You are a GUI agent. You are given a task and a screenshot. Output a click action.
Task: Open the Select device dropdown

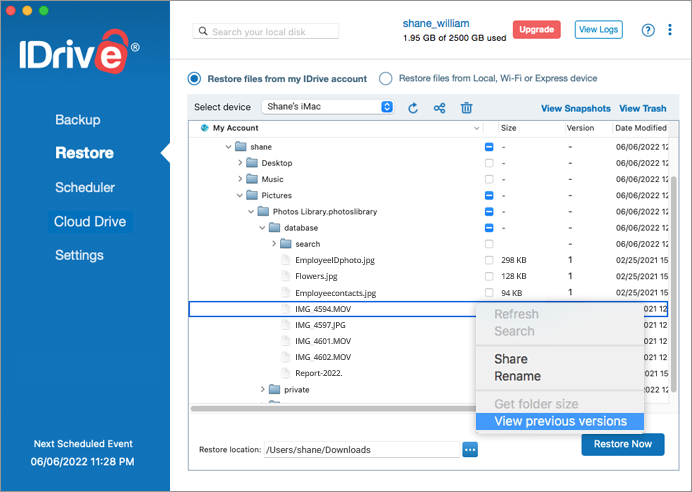pos(327,107)
